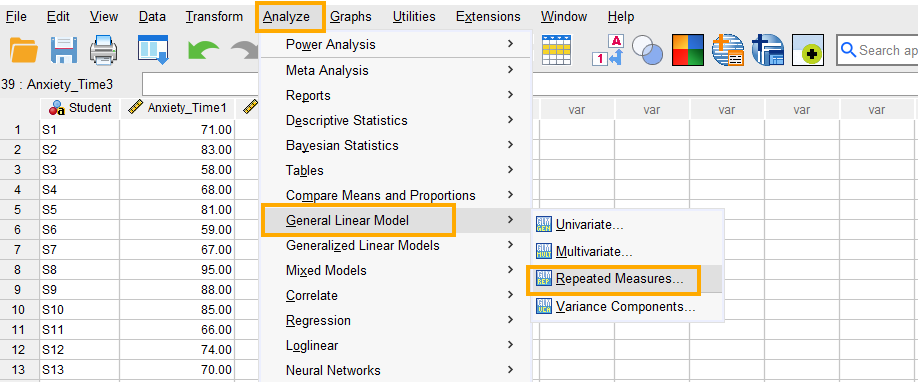
Task: Open the Utilities menu
Action: (414, 16)
